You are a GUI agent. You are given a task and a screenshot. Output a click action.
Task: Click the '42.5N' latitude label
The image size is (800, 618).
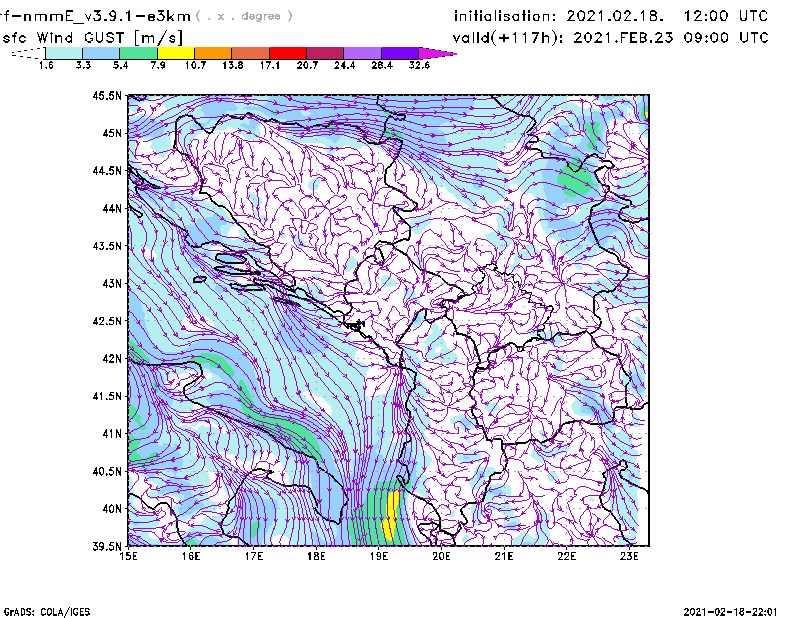(x=107, y=321)
